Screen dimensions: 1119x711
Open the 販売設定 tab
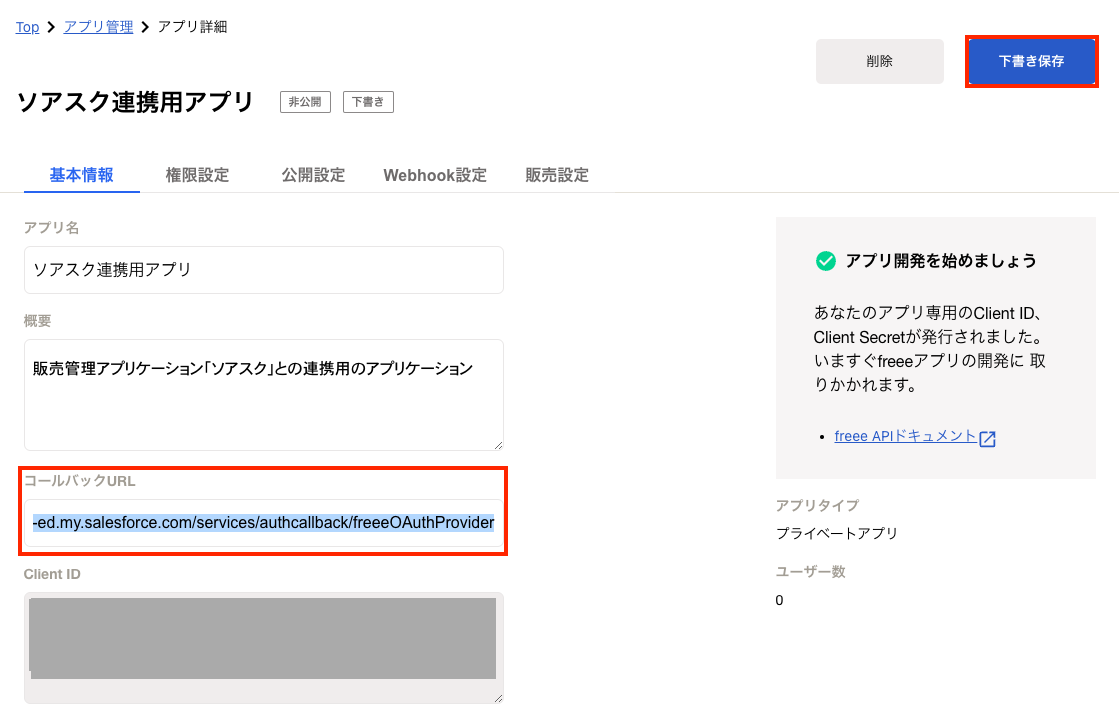click(557, 175)
